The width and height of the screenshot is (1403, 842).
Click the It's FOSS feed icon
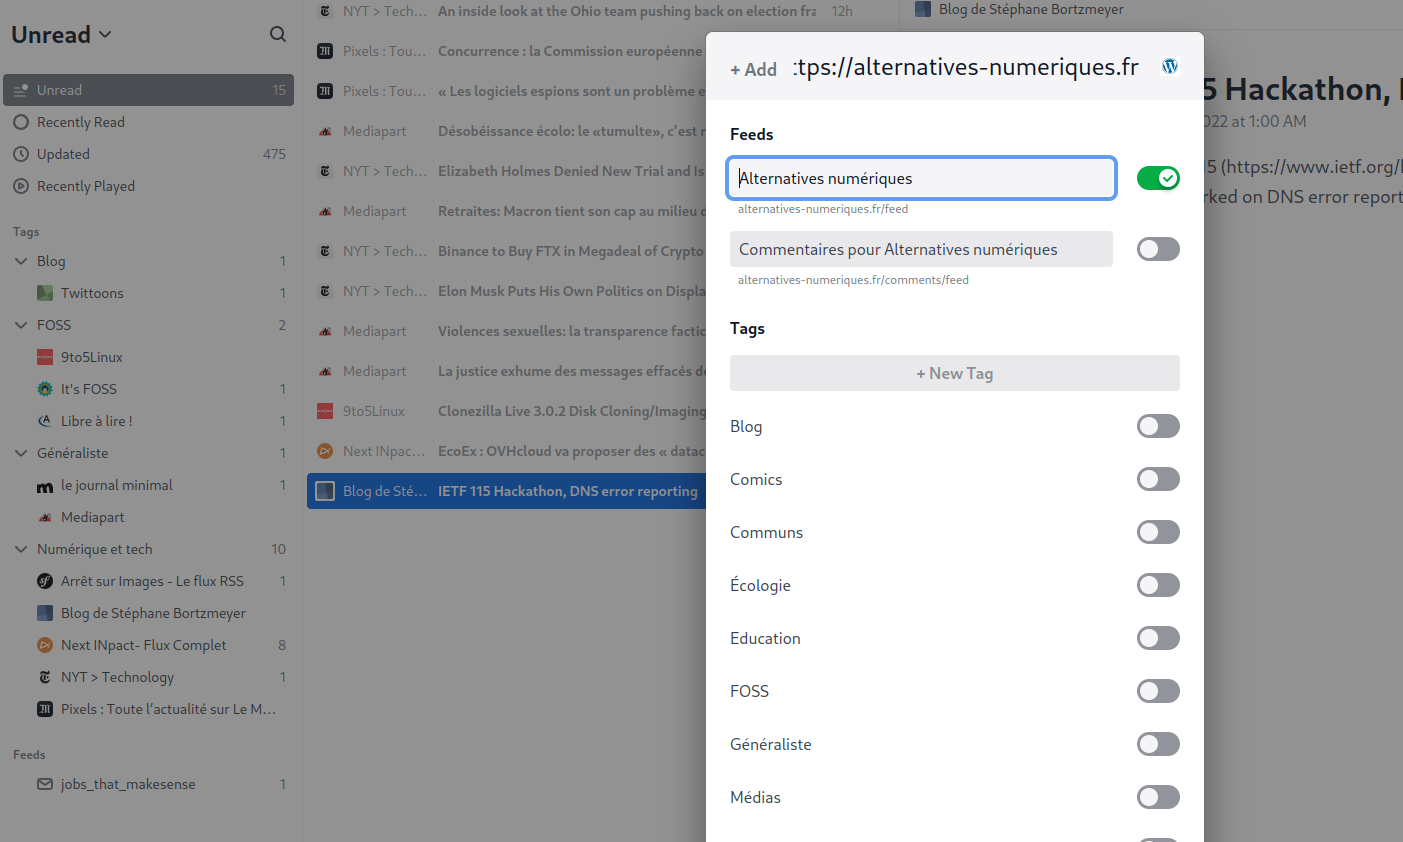45,389
